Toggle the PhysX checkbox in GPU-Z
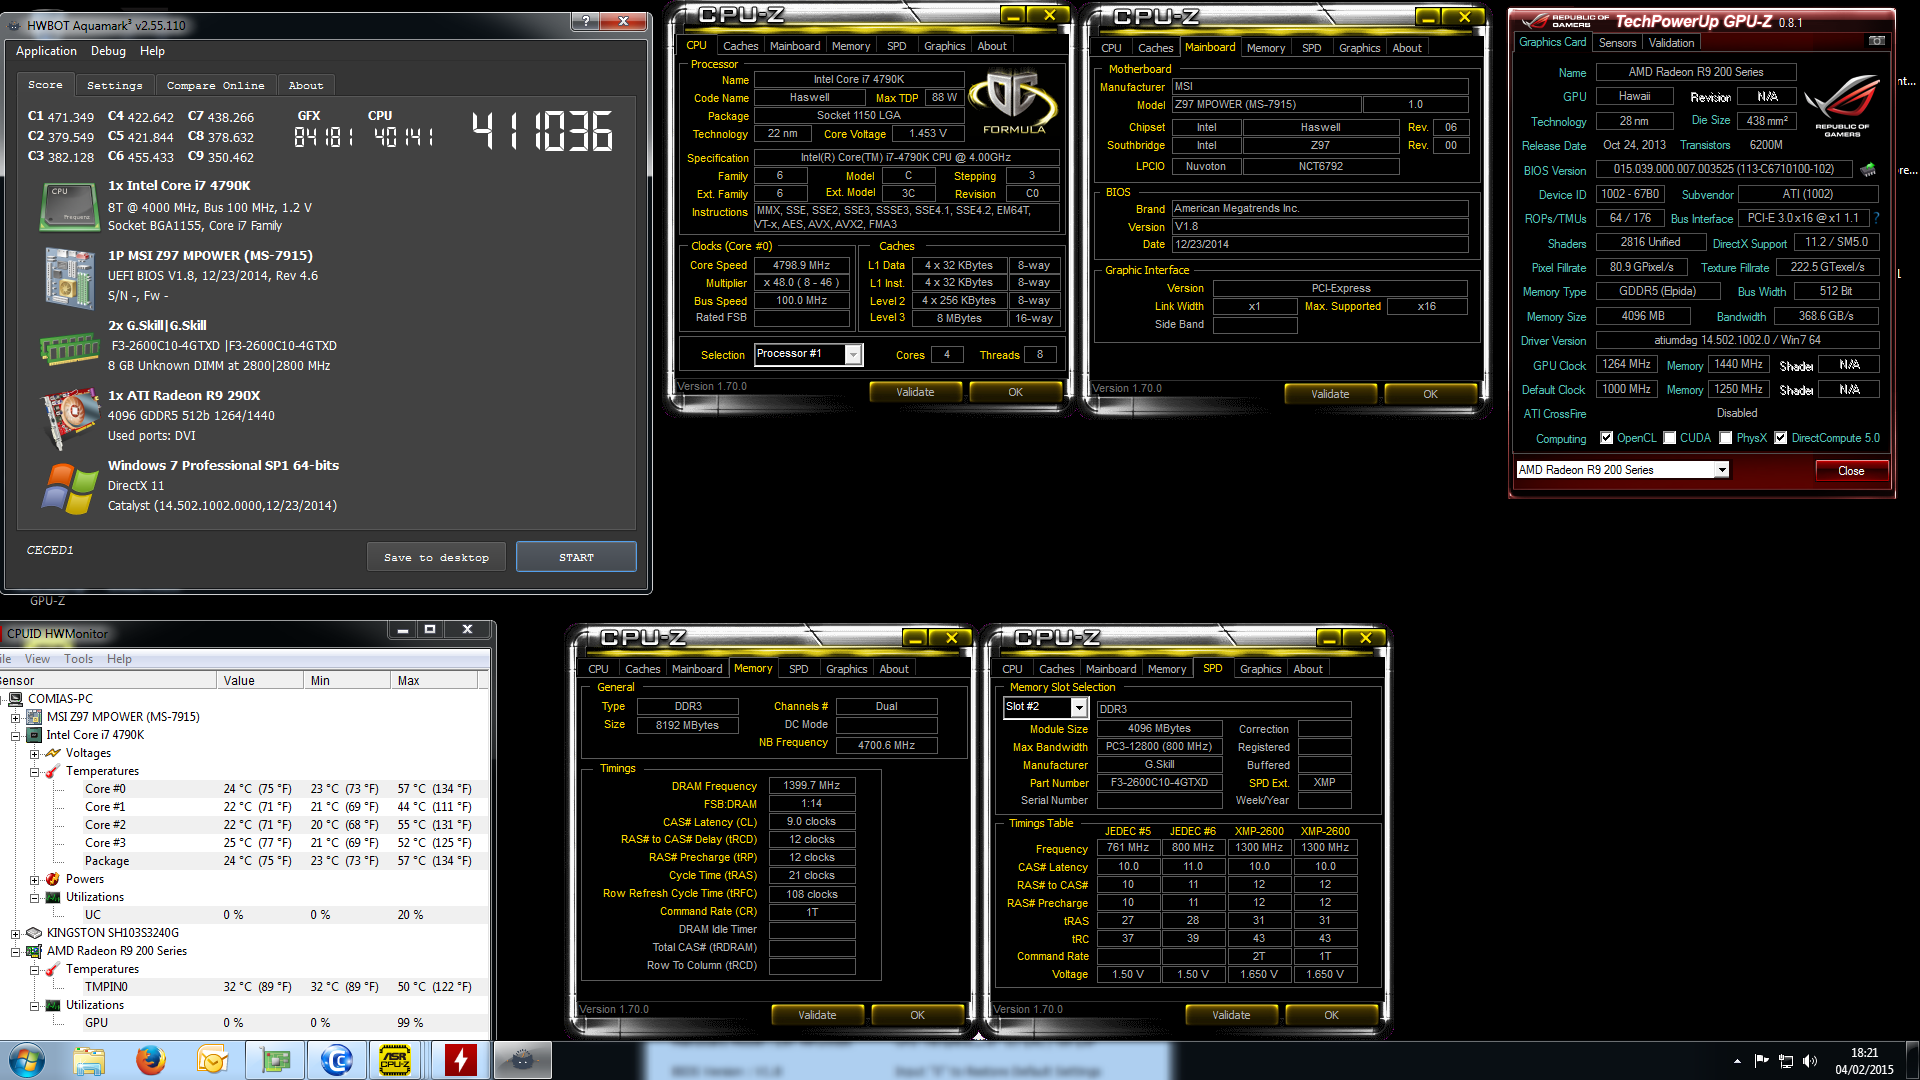 (x=1725, y=438)
